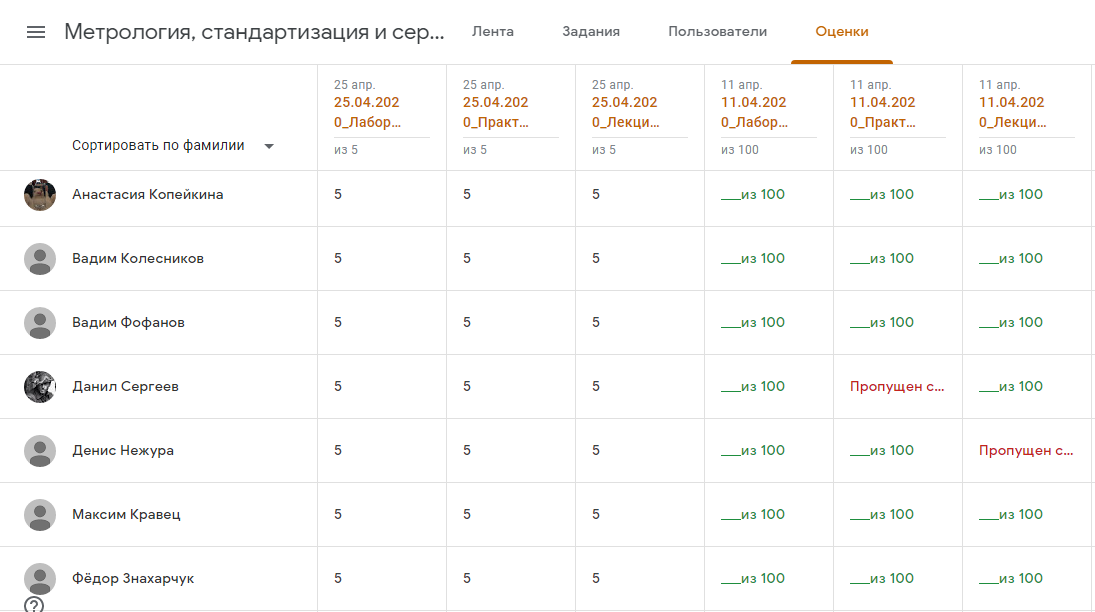Viewport: 1095px width, 612px height.
Task: Click Данил Сергеев's profile avatar
Action: coord(40,387)
